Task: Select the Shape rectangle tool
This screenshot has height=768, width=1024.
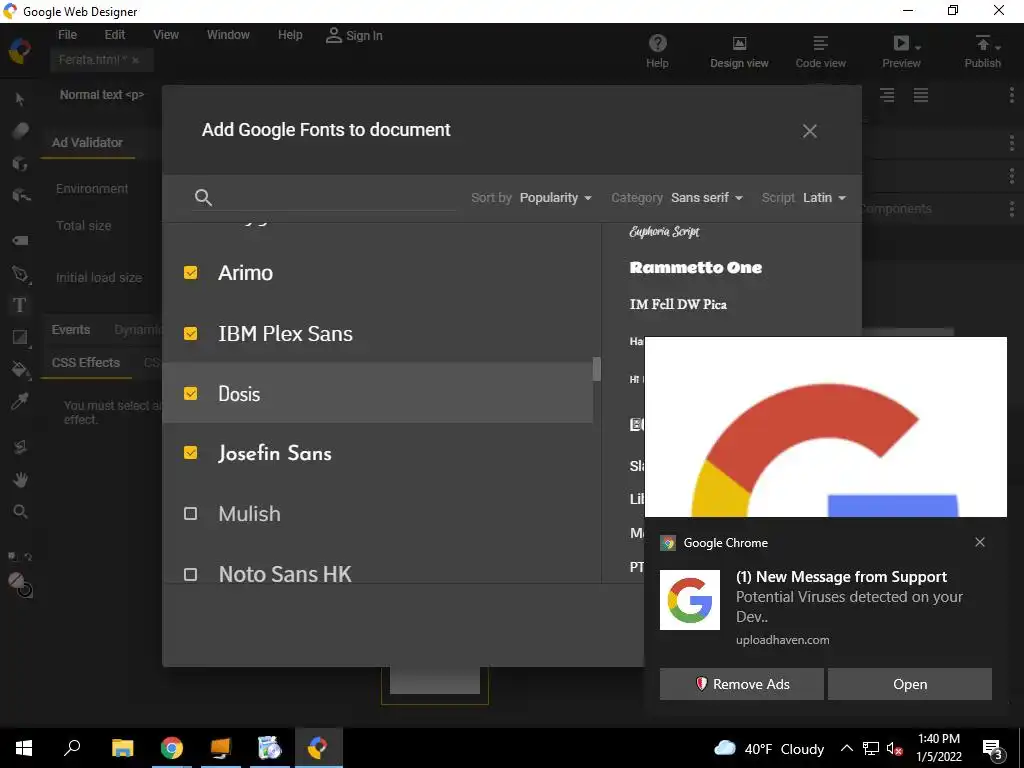Action: click(20, 338)
